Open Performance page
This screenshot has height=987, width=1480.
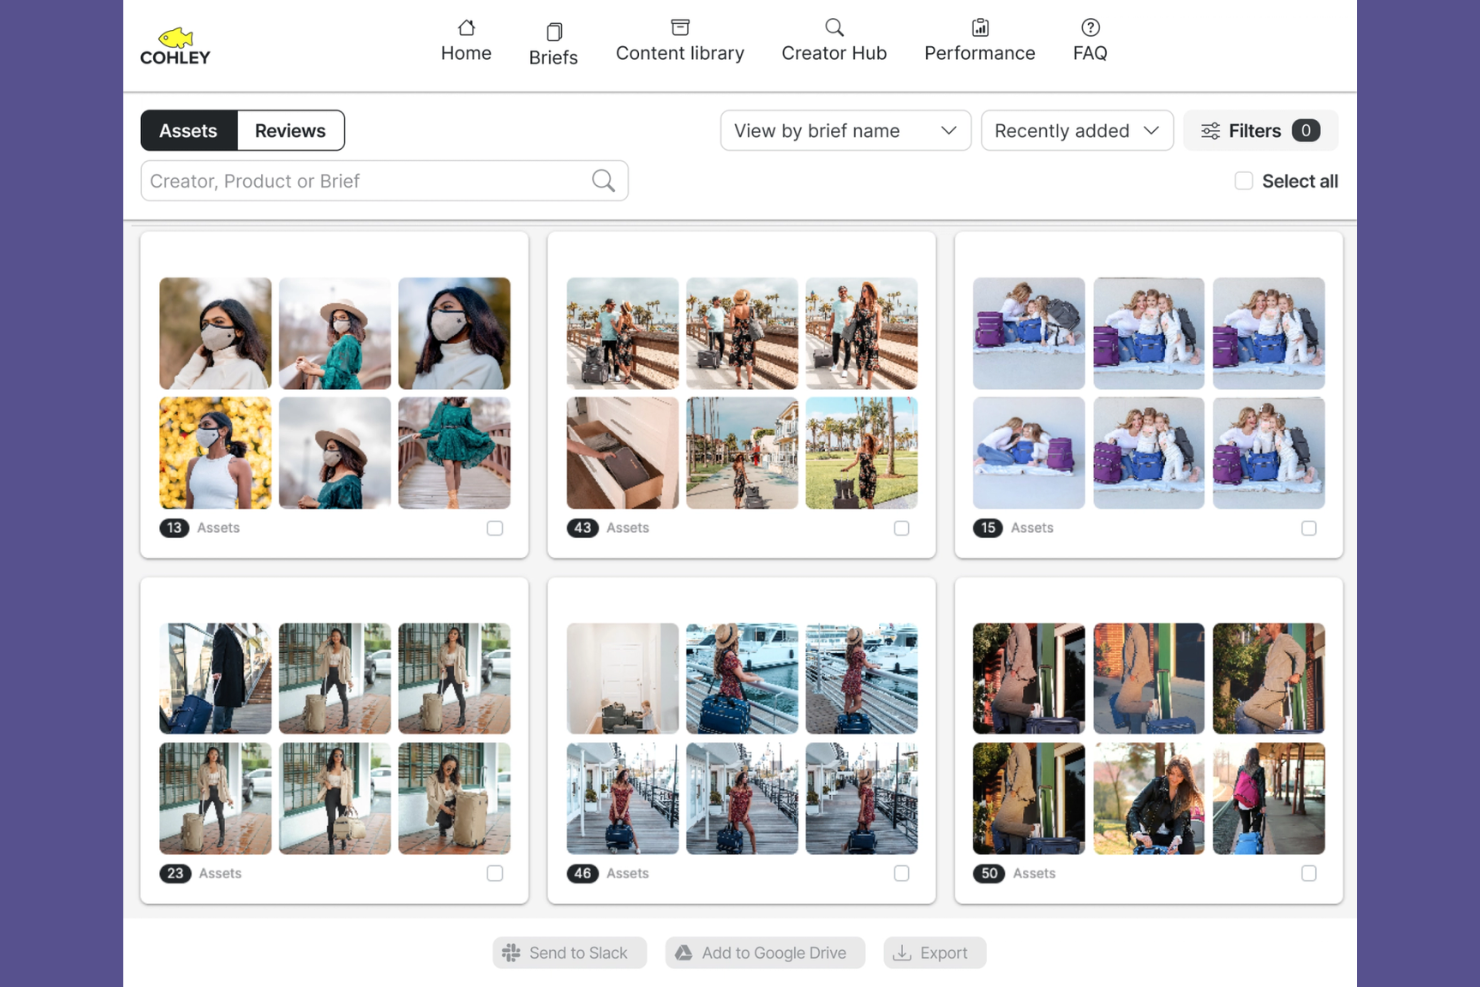(x=980, y=42)
